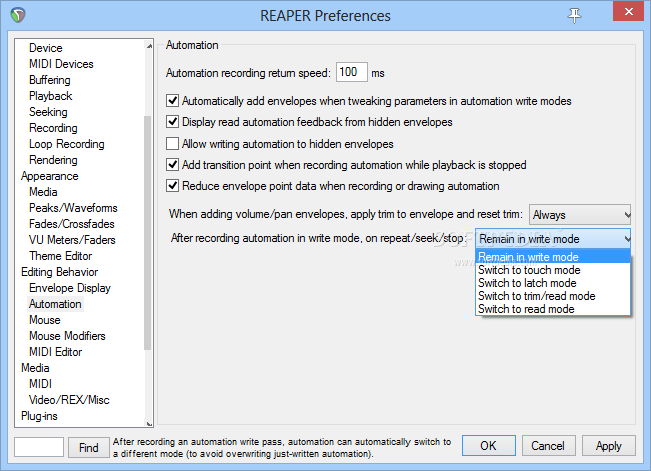This screenshot has width=651, height=471.
Task: Click the category list scrollbar thumb
Action: (x=147, y=233)
